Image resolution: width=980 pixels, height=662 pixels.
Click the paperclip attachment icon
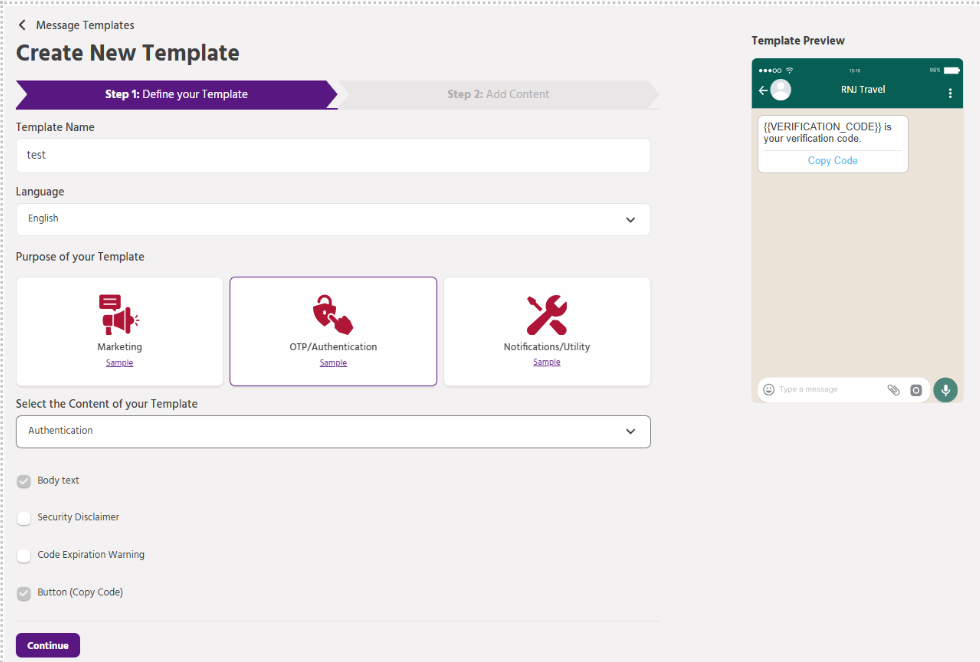pyautogui.click(x=893, y=390)
